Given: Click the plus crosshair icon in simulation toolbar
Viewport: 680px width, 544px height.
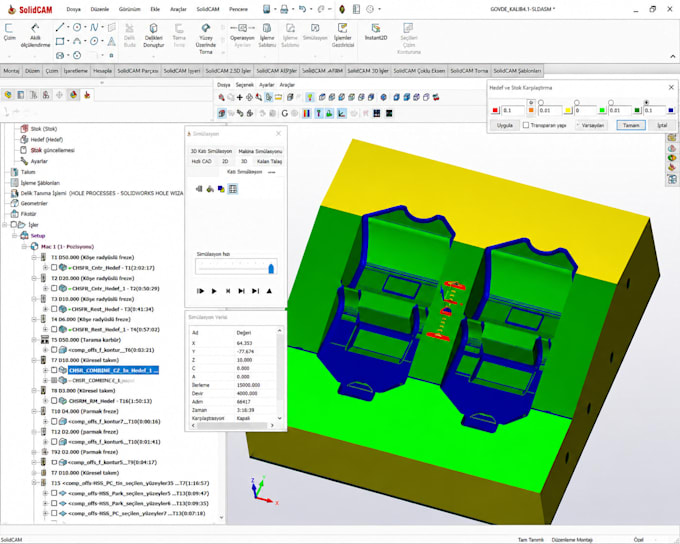Looking at the screenshot, I should pos(240,98).
